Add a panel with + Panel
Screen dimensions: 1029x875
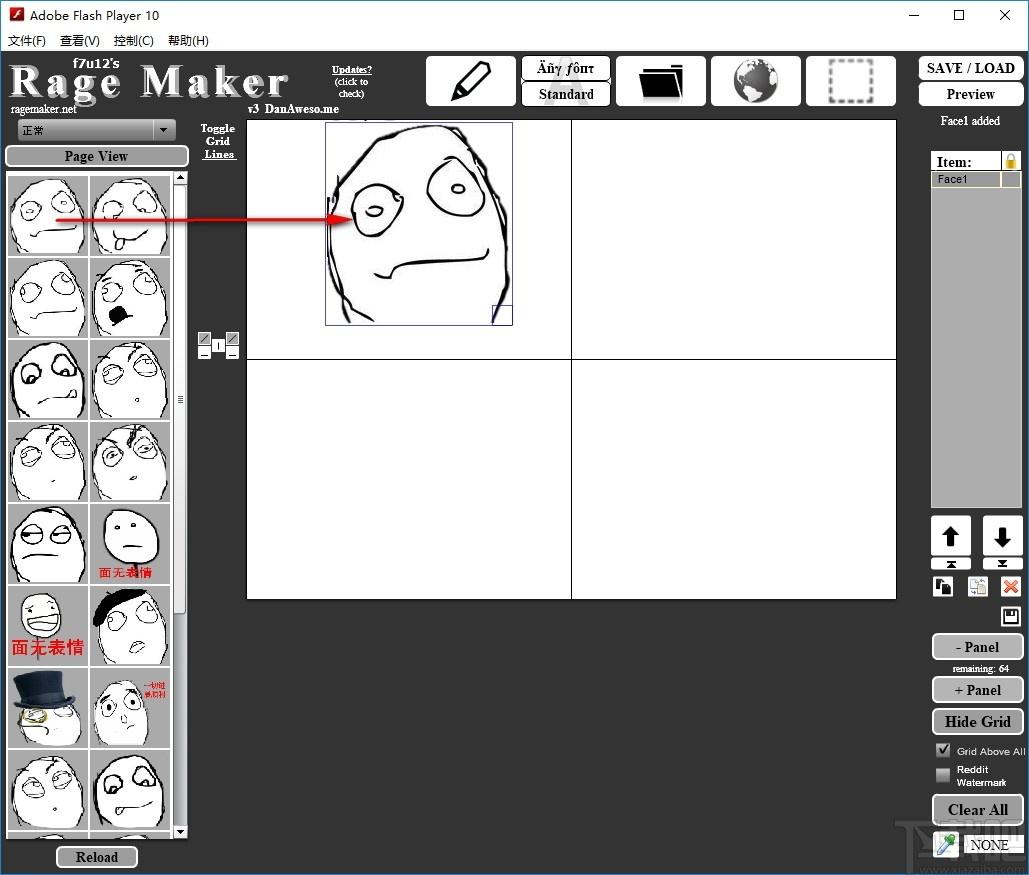(x=977, y=690)
